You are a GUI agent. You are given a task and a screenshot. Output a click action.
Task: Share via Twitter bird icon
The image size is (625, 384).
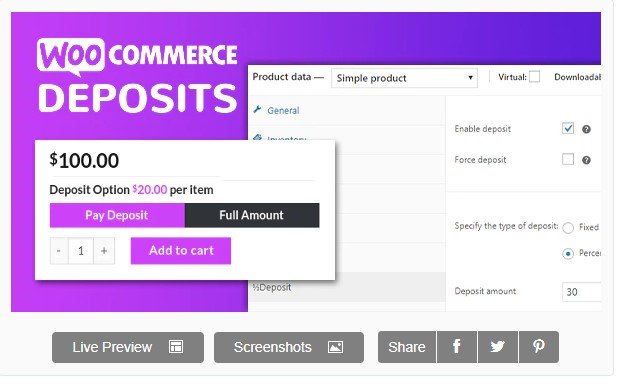[x=498, y=347]
